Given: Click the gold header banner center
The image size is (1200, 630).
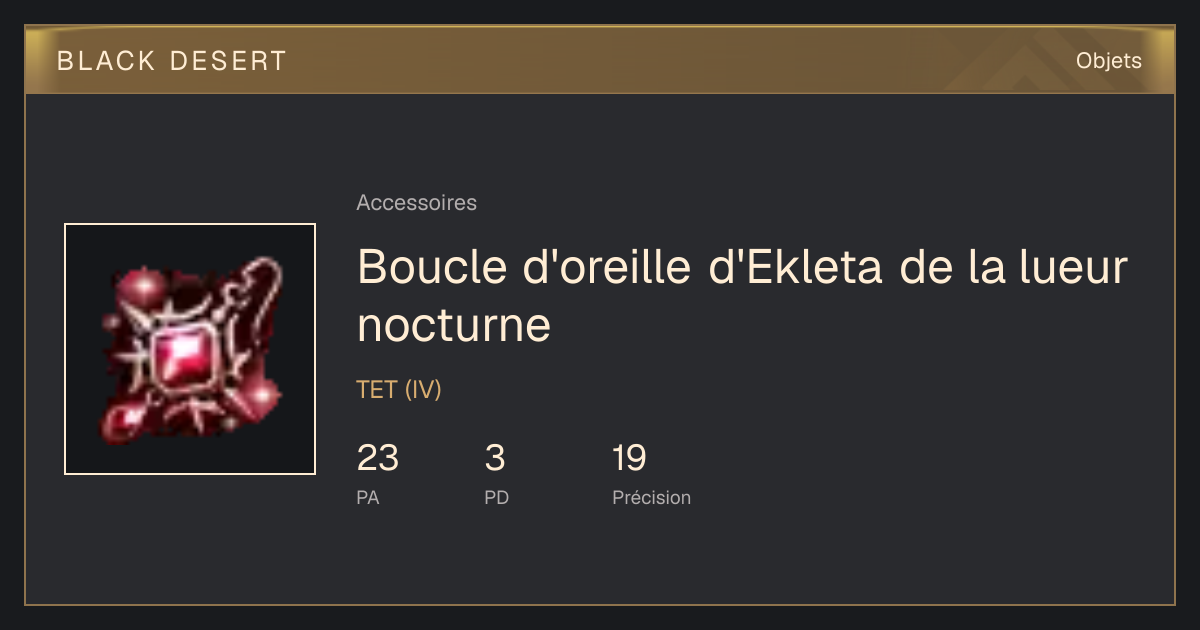Looking at the screenshot, I should coord(600,60).
